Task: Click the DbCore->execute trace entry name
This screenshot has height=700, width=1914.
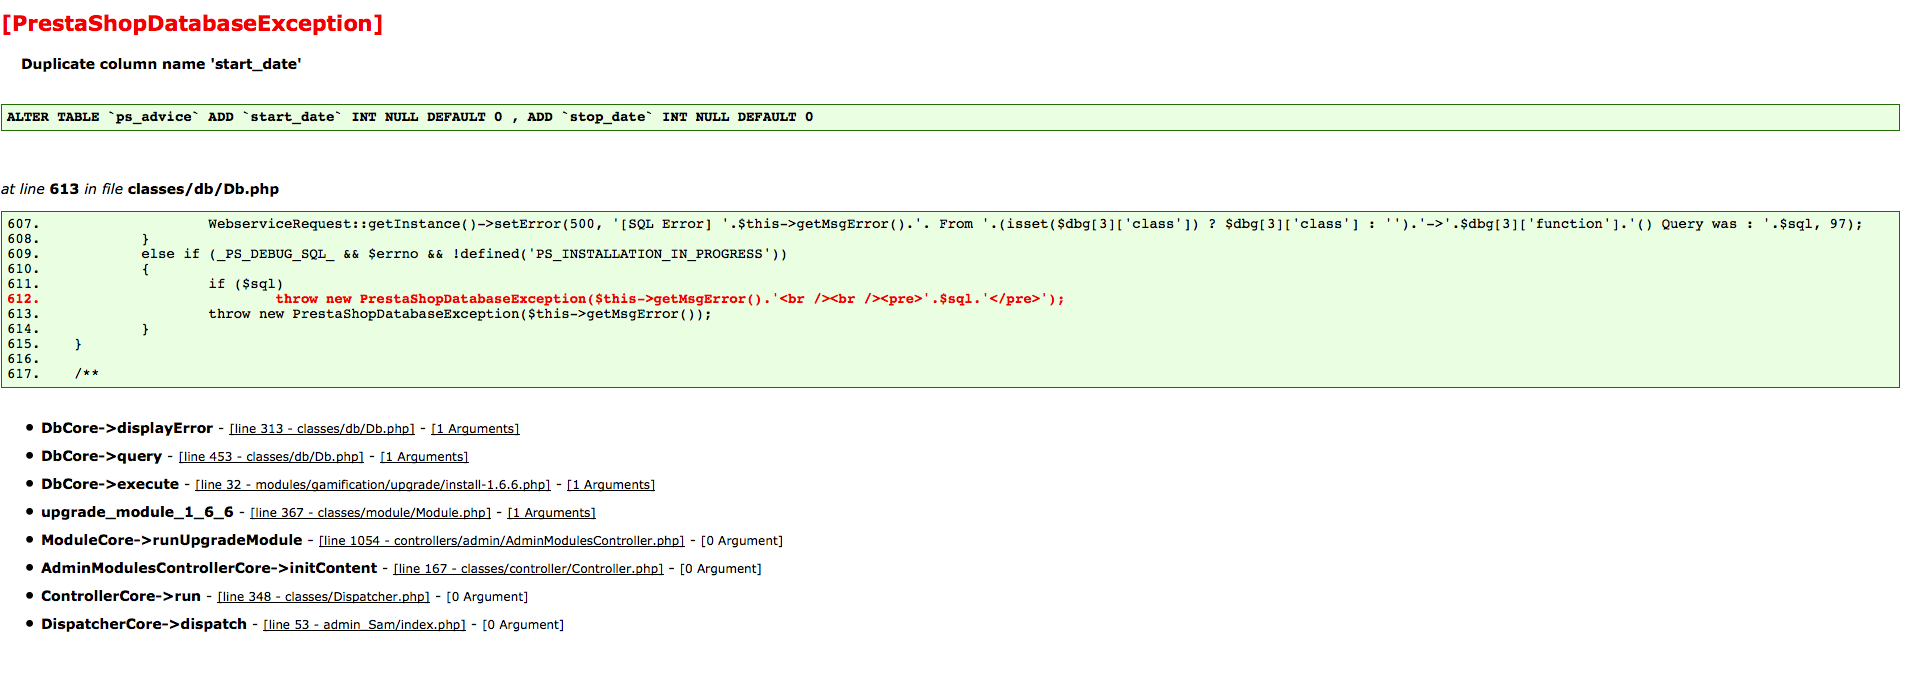Action: pyautogui.click(x=110, y=484)
